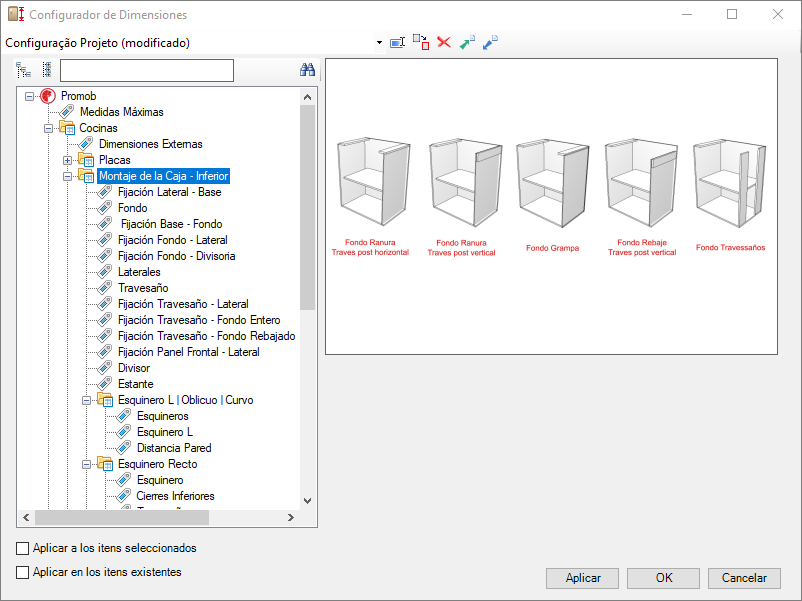Select the Fondo tree item
Screen dimensions: 802x601
pyautogui.click(x=132, y=208)
